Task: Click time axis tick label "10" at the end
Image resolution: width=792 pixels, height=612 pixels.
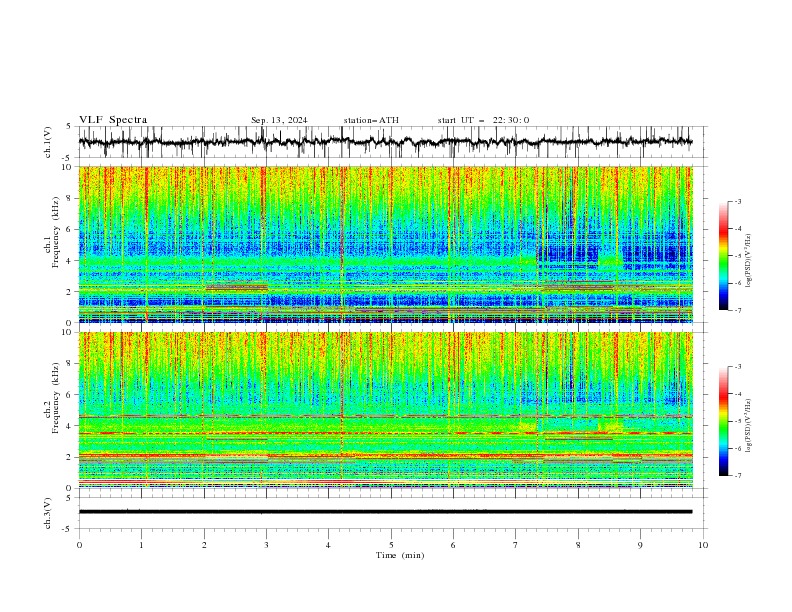Action: coord(703,545)
